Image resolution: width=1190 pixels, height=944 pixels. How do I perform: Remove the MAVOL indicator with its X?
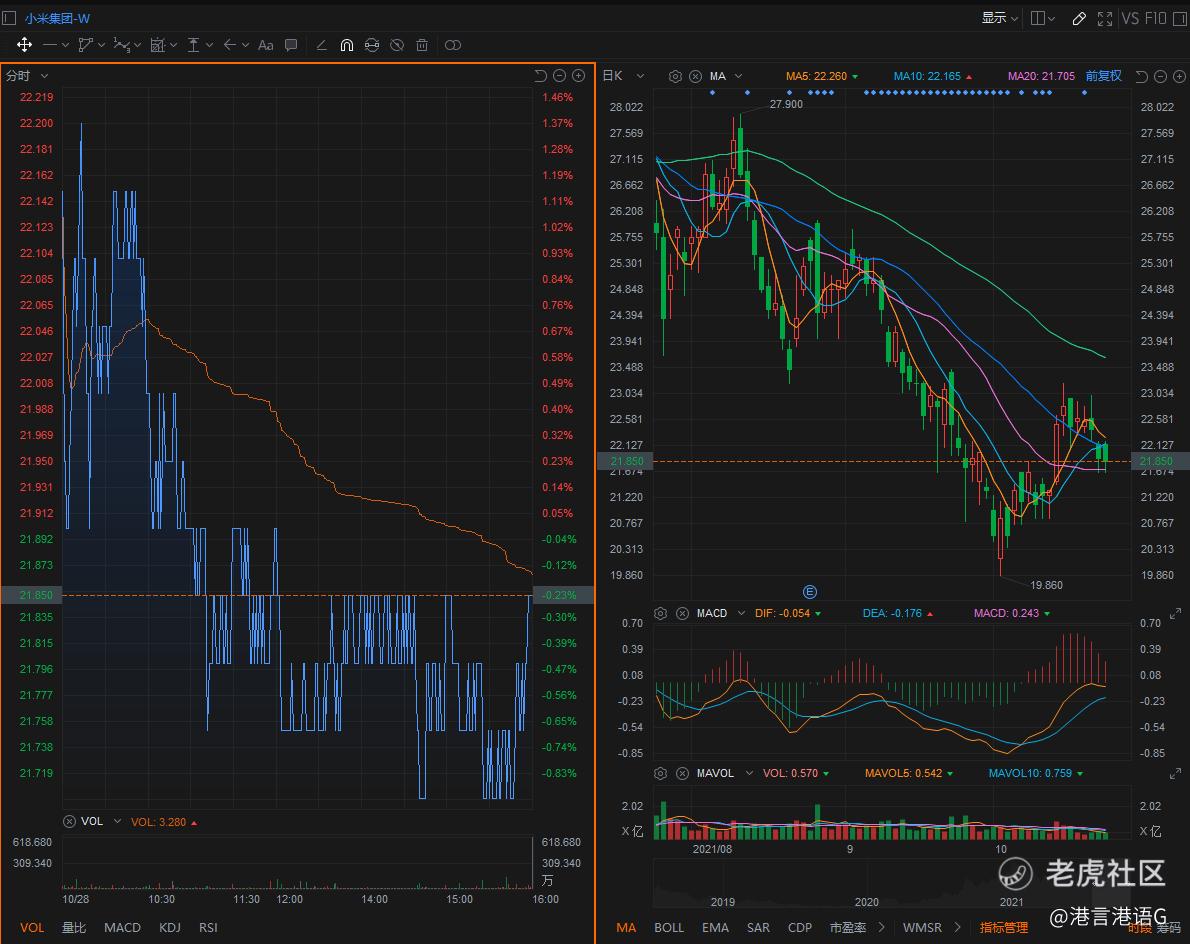[x=682, y=773]
